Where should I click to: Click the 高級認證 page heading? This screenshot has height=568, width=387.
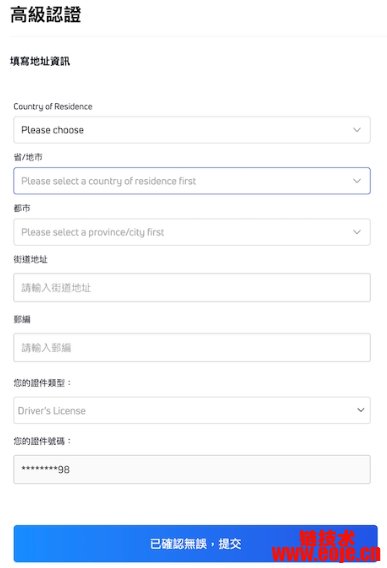(x=46, y=15)
